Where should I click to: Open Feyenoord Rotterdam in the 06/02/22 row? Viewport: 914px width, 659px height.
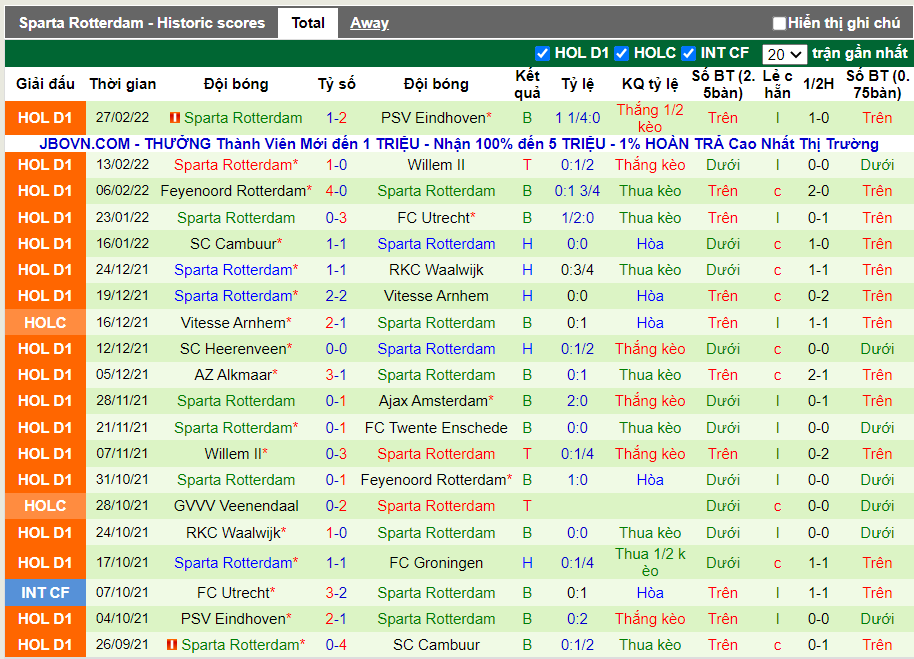pos(233,191)
